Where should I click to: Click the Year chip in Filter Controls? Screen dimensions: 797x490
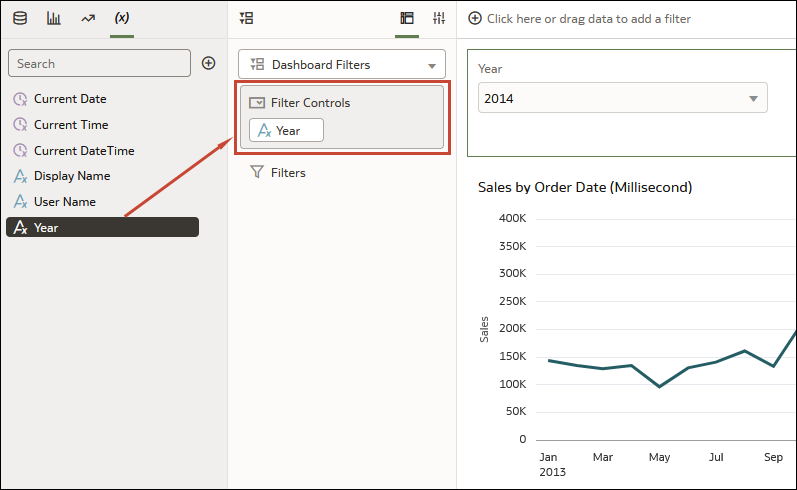click(x=286, y=131)
